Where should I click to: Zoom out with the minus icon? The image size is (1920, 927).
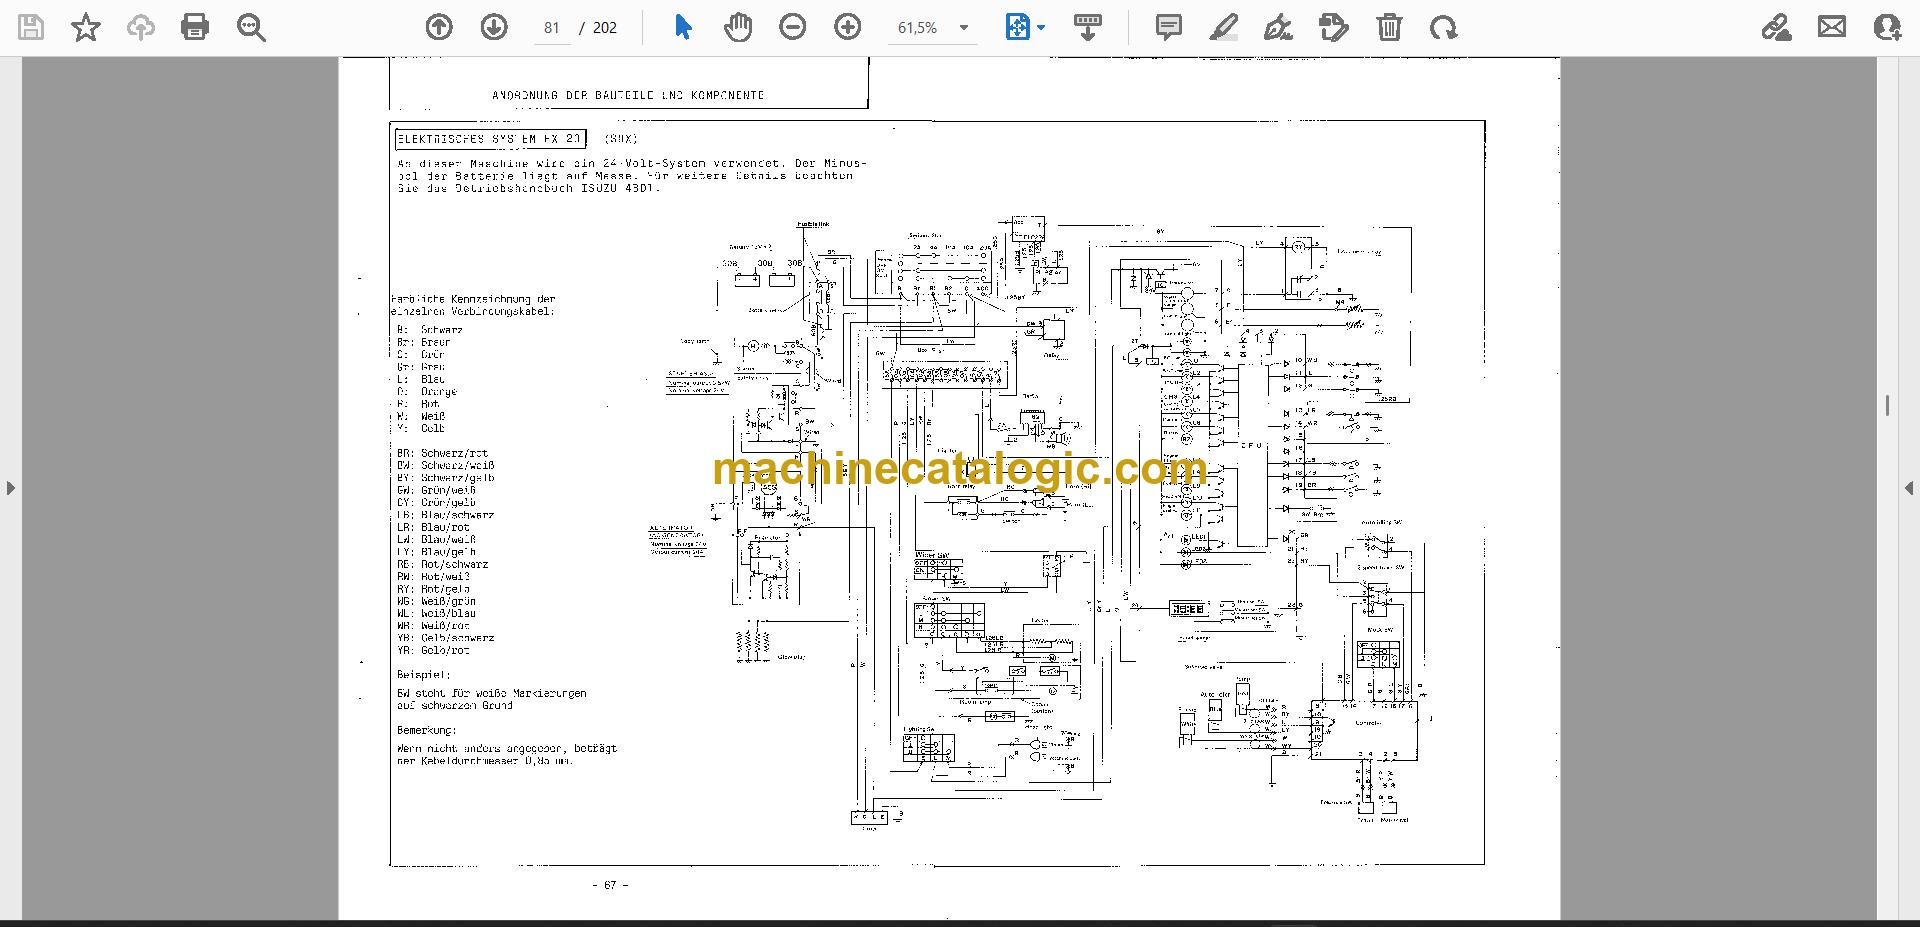pyautogui.click(x=793, y=27)
